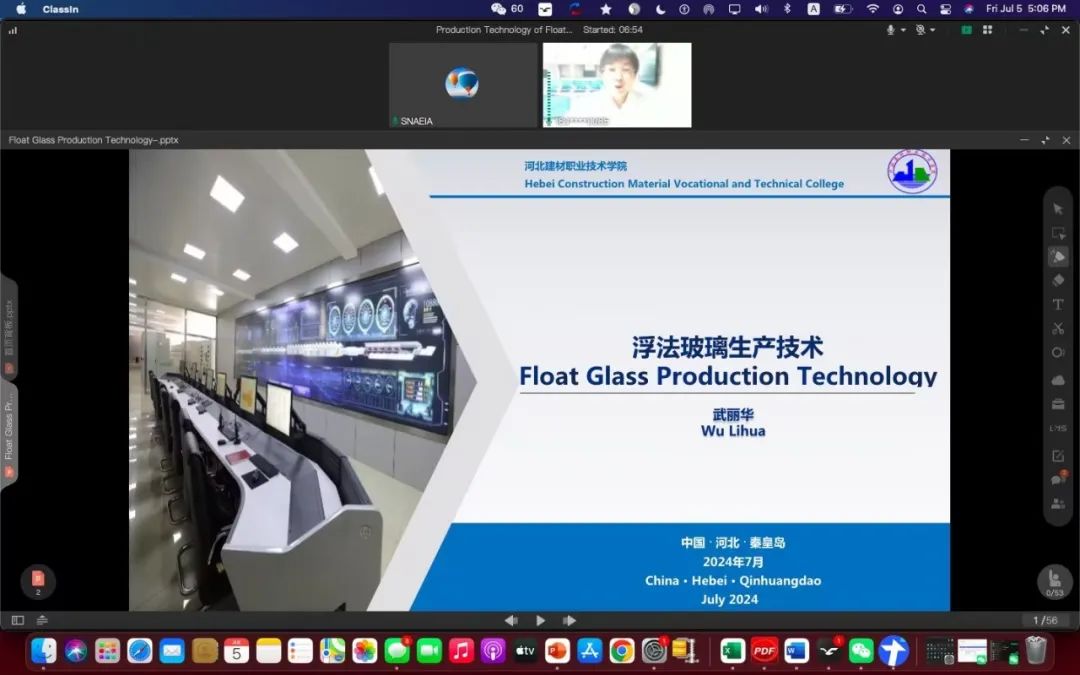Choose the area selection tool in the toolbar
The width and height of the screenshot is (1080, 675).
coord(1058,233)
